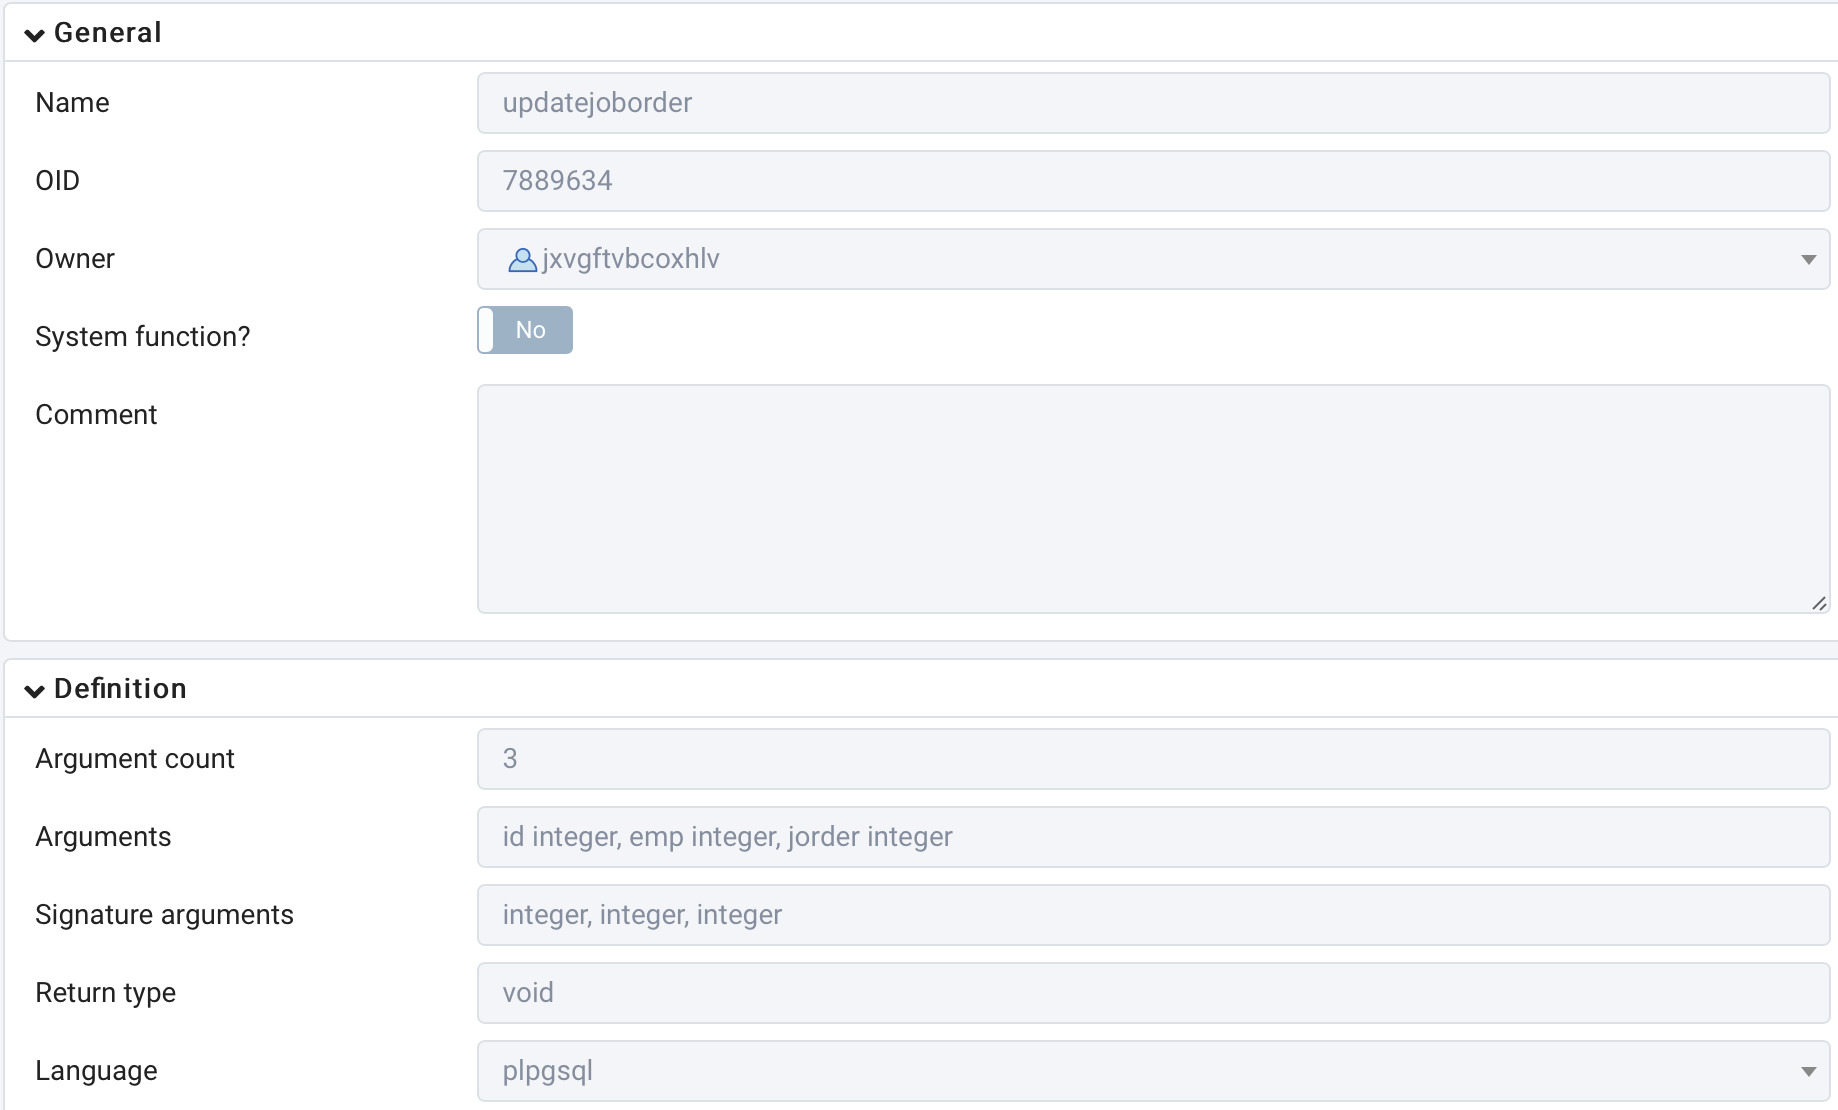Click the General section header title

108,33
